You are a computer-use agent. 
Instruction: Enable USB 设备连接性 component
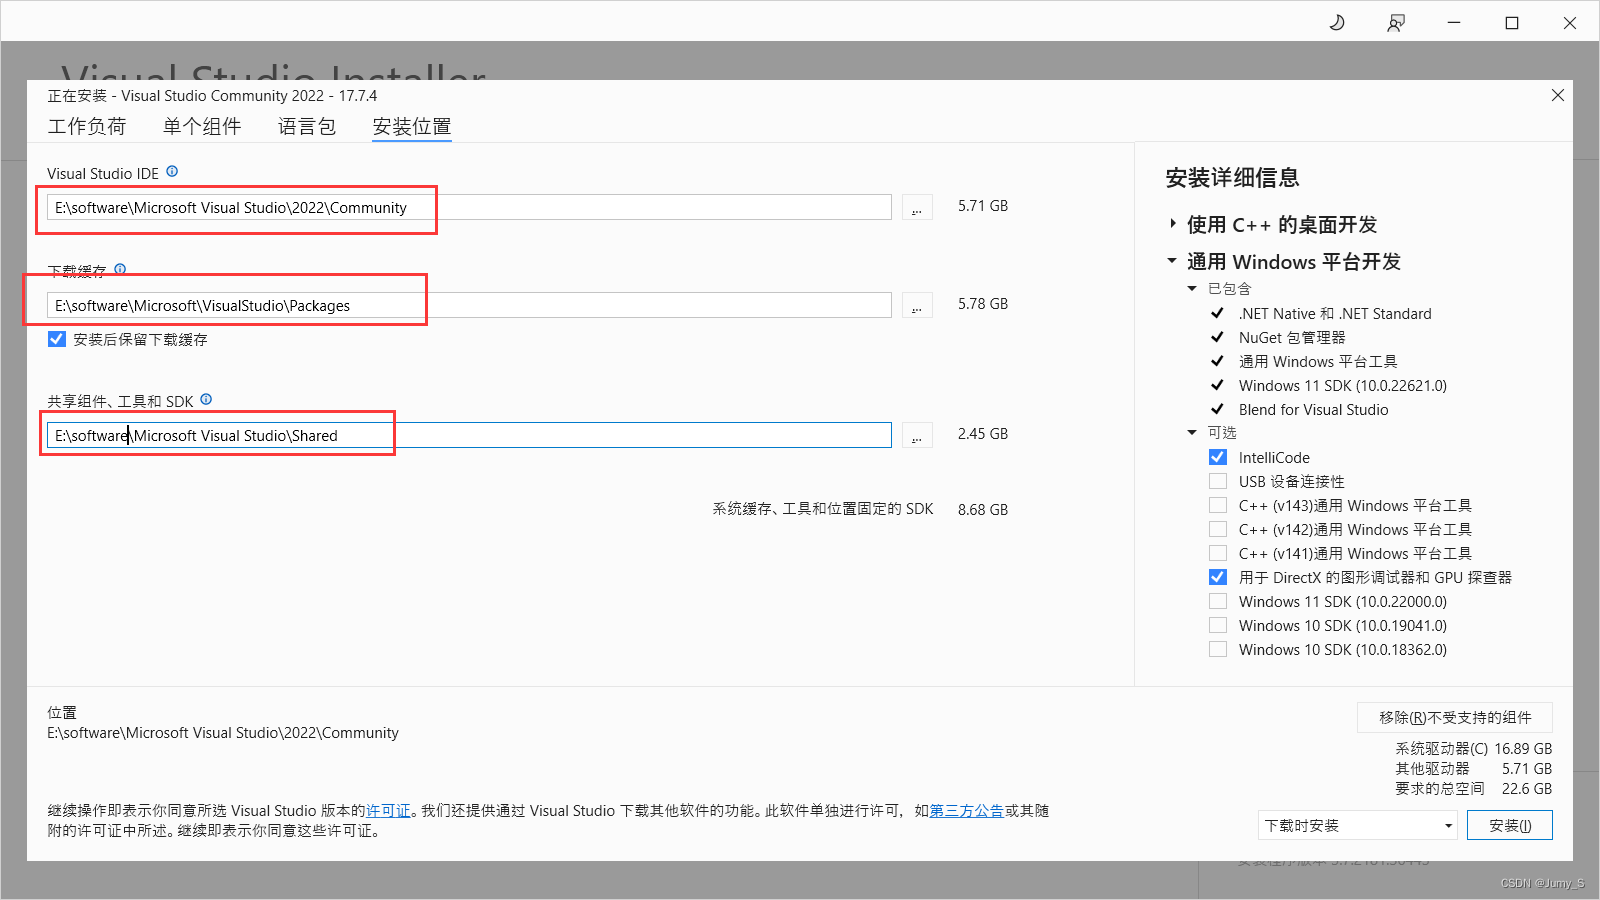pyautogui.click(x=1218, y=481)
